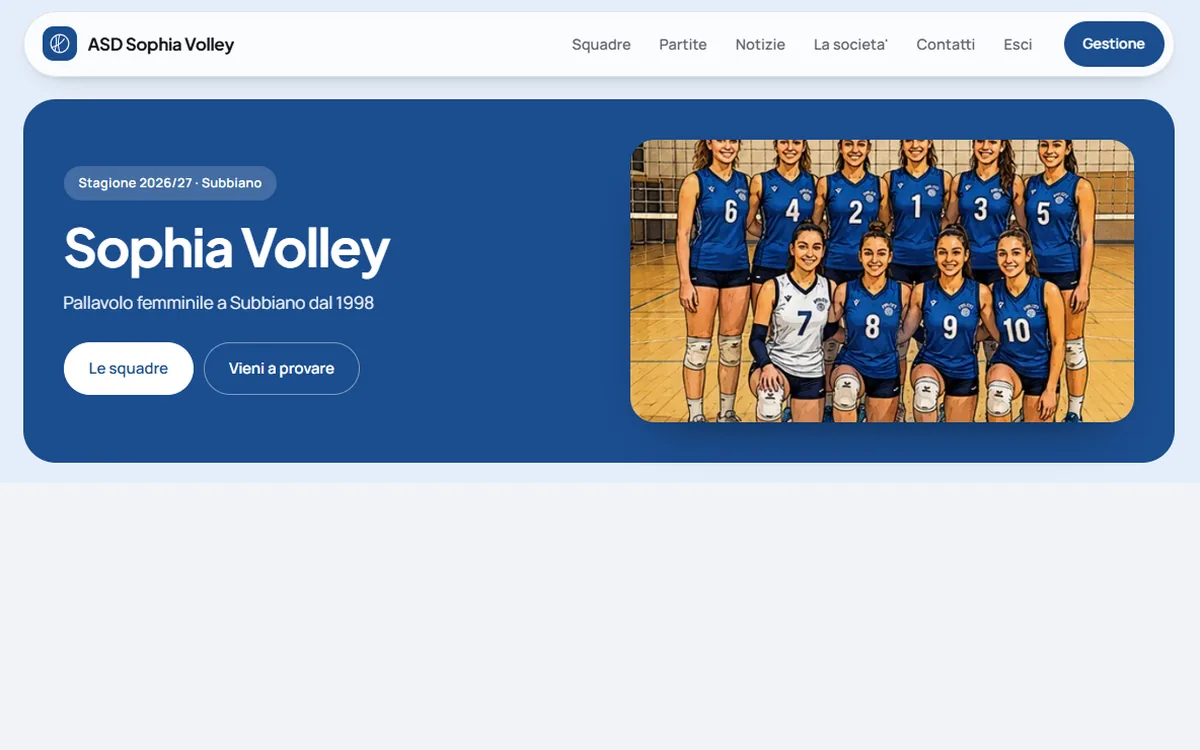This screenshot has height=750, width=1200.
Task: Click the Pallavolo femminile a Subbiano dal 1998 text
Action: tap(219, 303)
